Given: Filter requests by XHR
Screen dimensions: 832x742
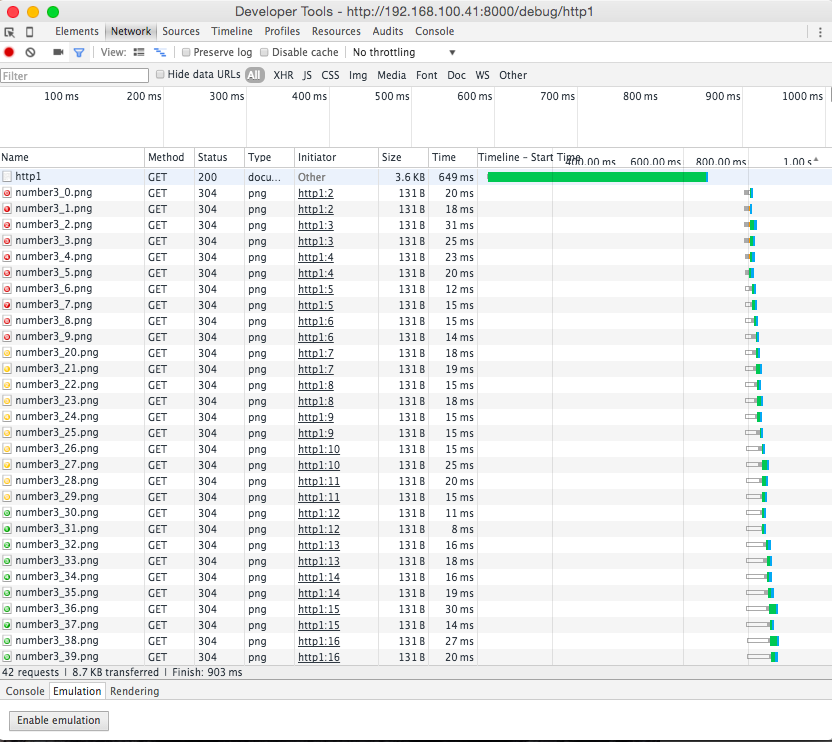Looking at the screenshot, I should pyautogui.click(x=283, y=75).
